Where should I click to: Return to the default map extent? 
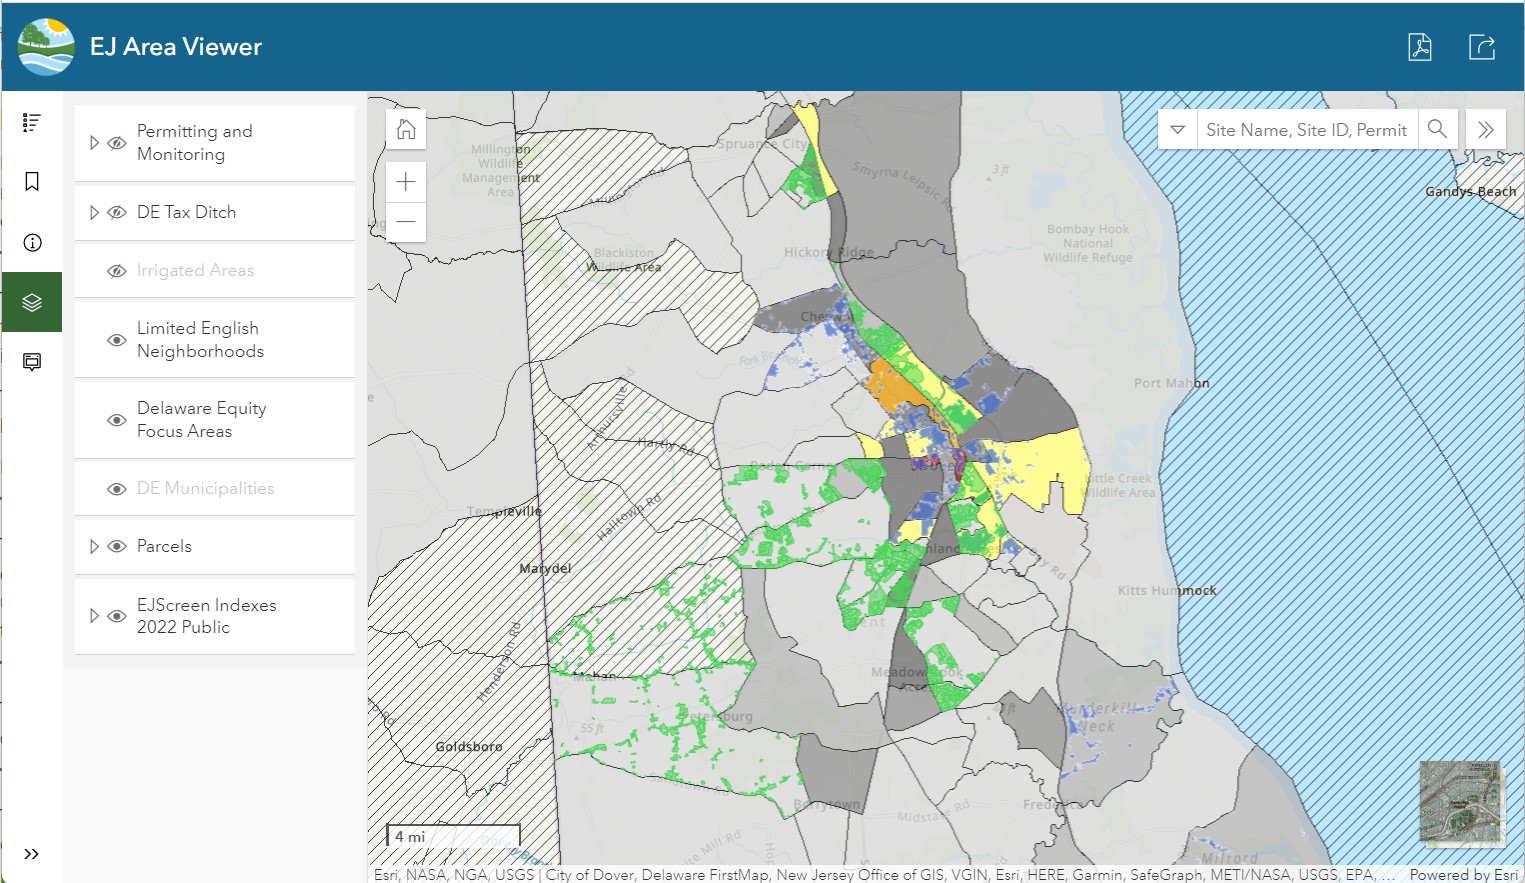pyautogui.click(x=405, y=128)
